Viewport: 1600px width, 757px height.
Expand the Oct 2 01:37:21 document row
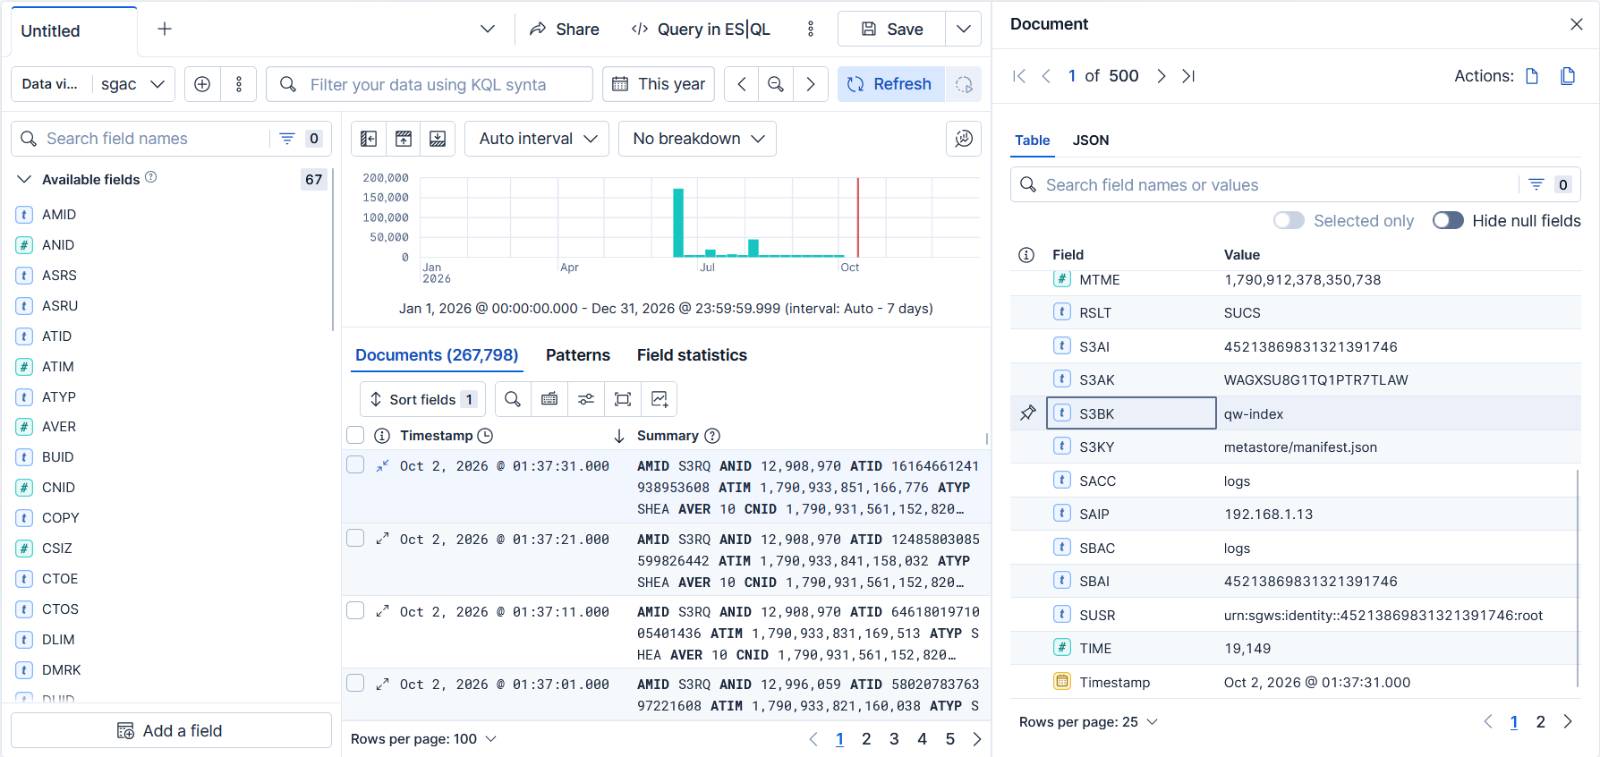[x=382, y=538]
